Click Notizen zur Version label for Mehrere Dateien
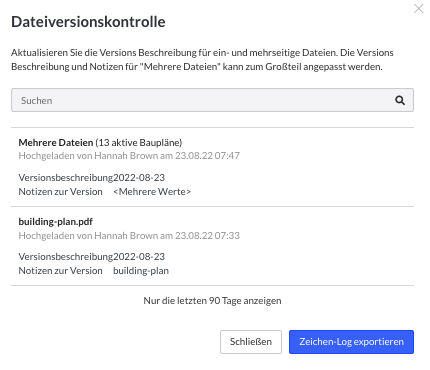This screenshot has height=370, width=430. [x=61, y=192]
